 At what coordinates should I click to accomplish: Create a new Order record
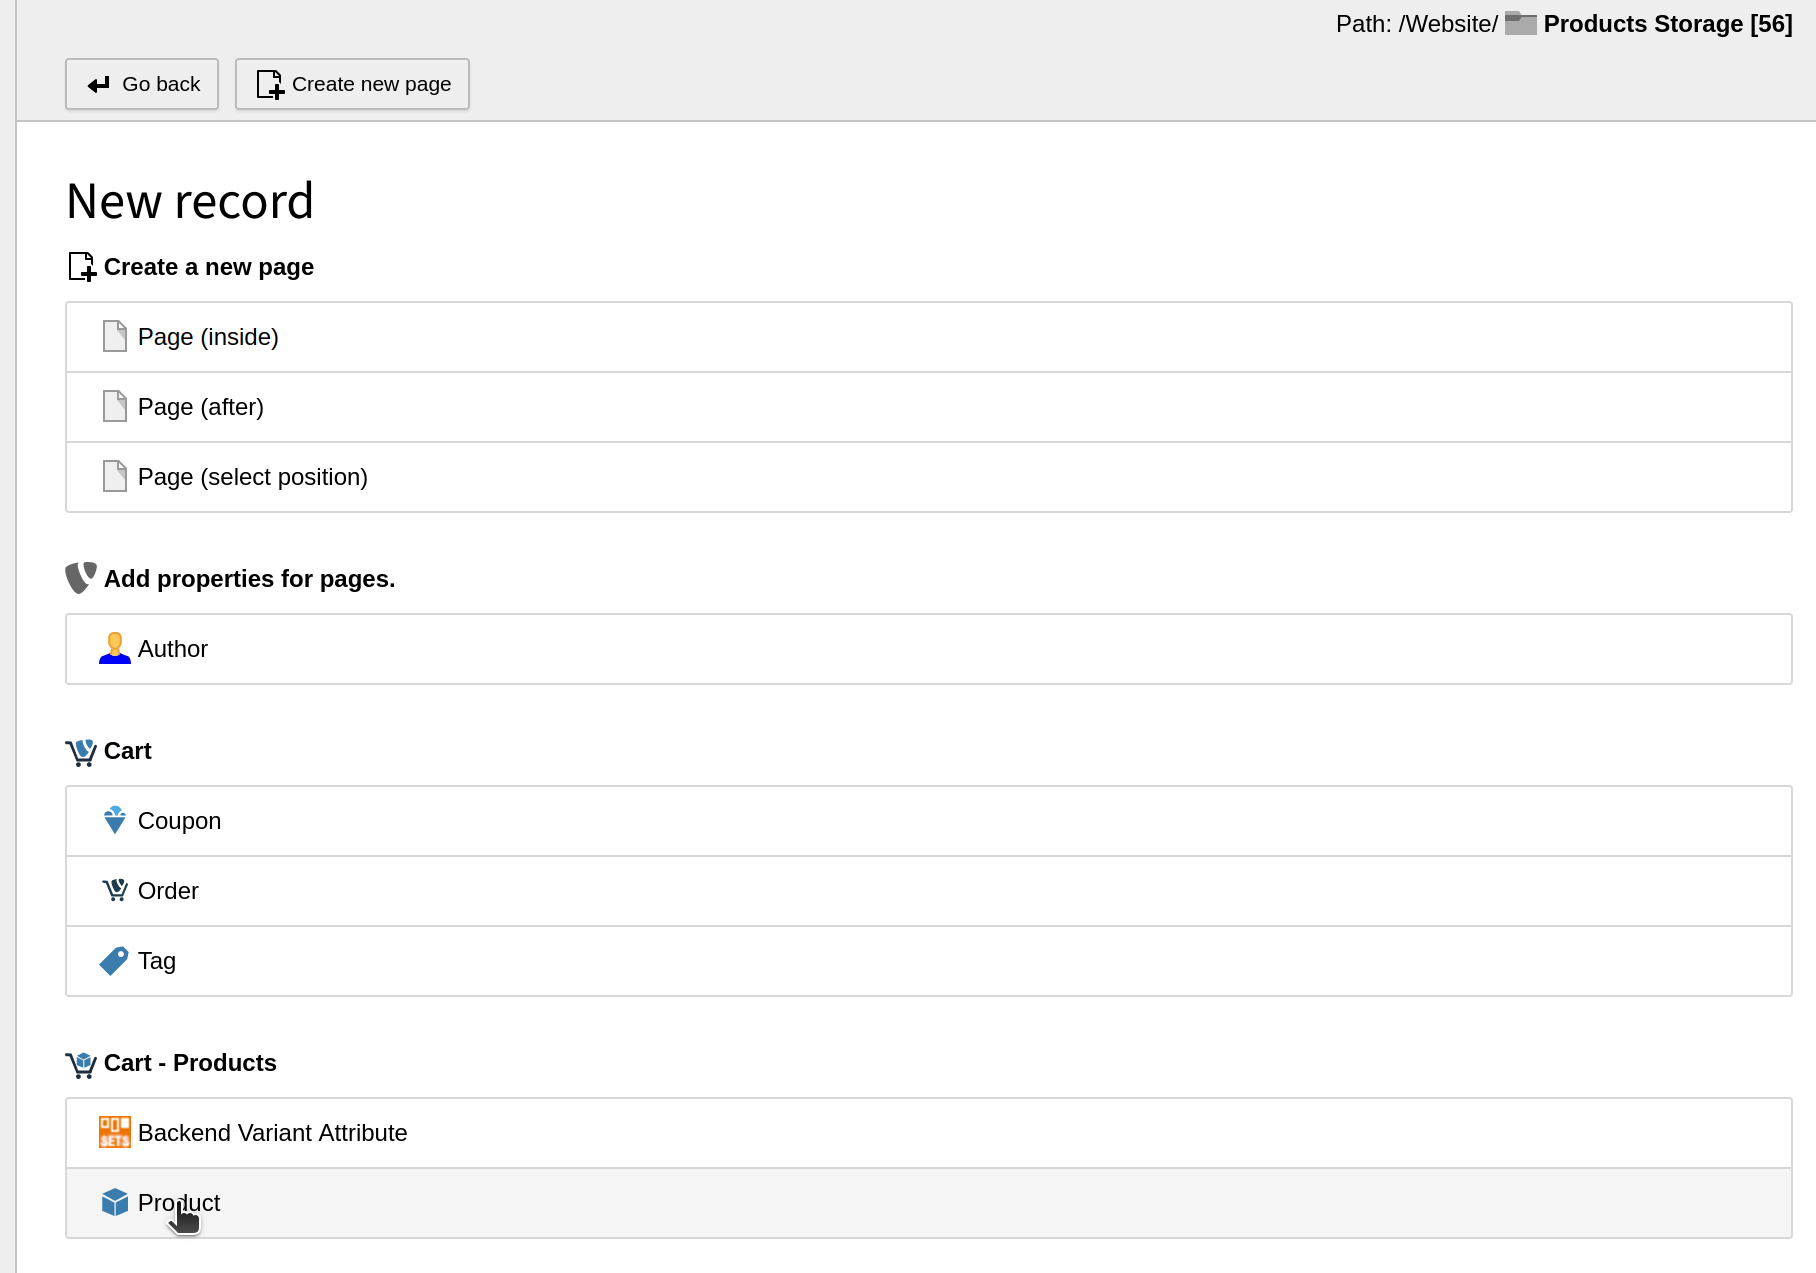point(168,891)
